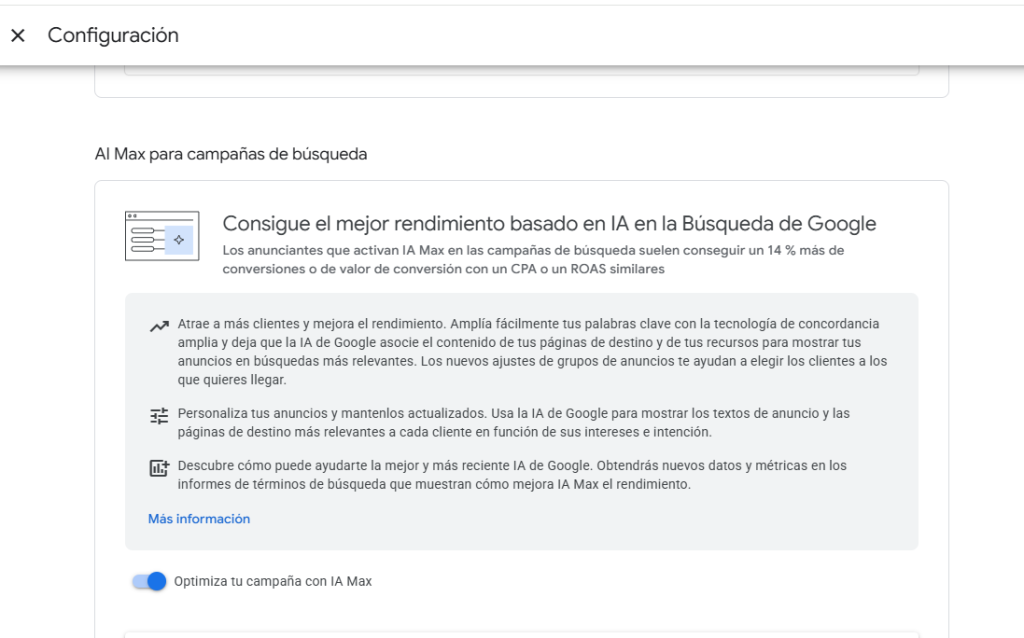Close the Configuración panel with the X

click(18, 35)
